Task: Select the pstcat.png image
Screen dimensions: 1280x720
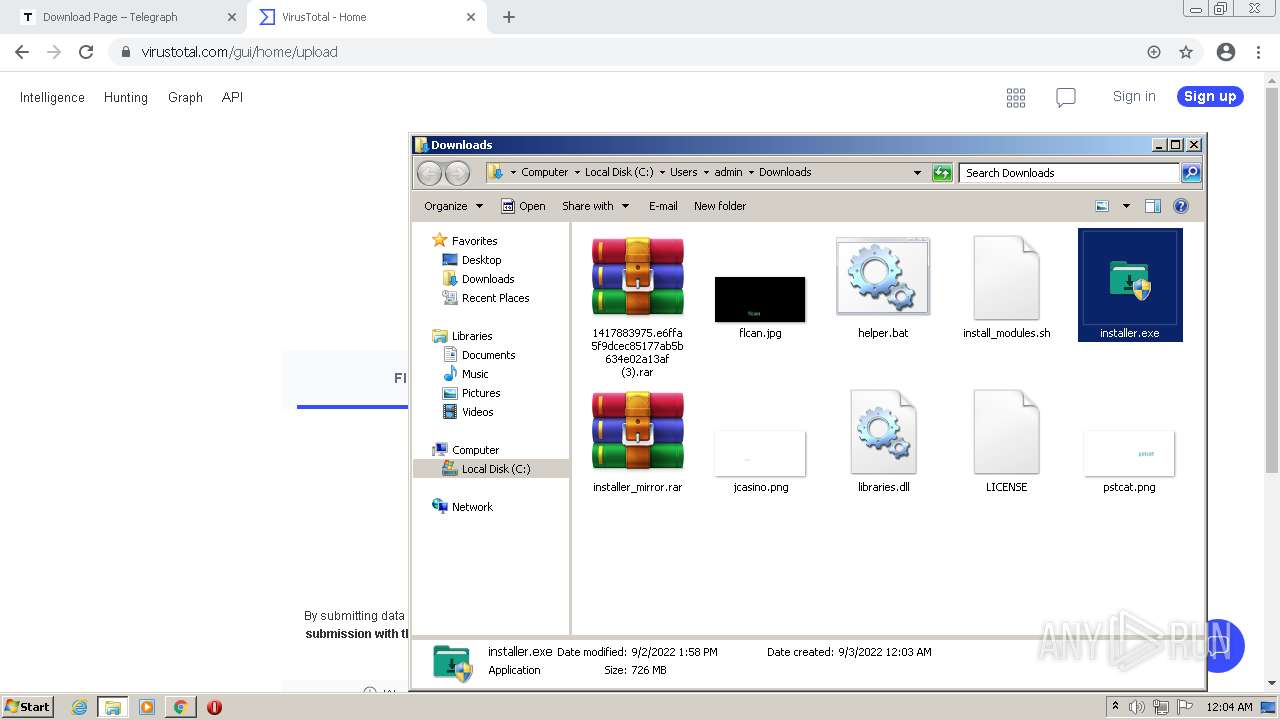Action: pyautogui.click(x=1129, y=462)
